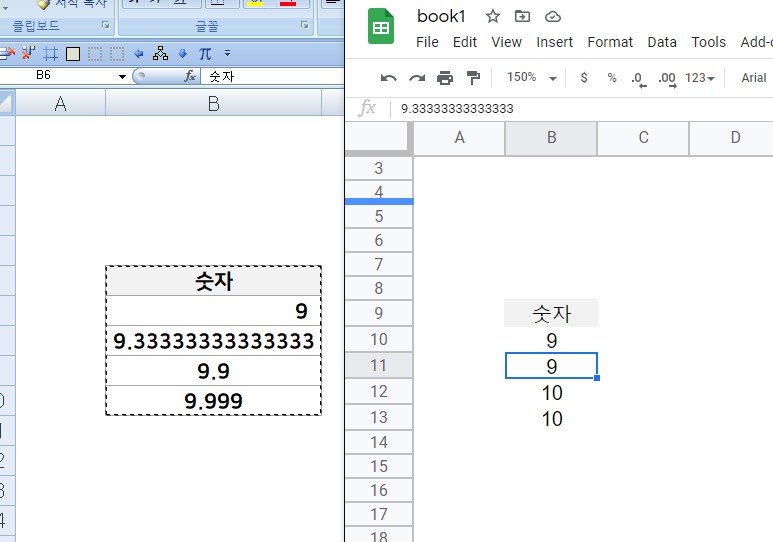The width and height of the screenshot is (773, 542).
Task: Click the move to folder icon
Action: tap(522, 16)
